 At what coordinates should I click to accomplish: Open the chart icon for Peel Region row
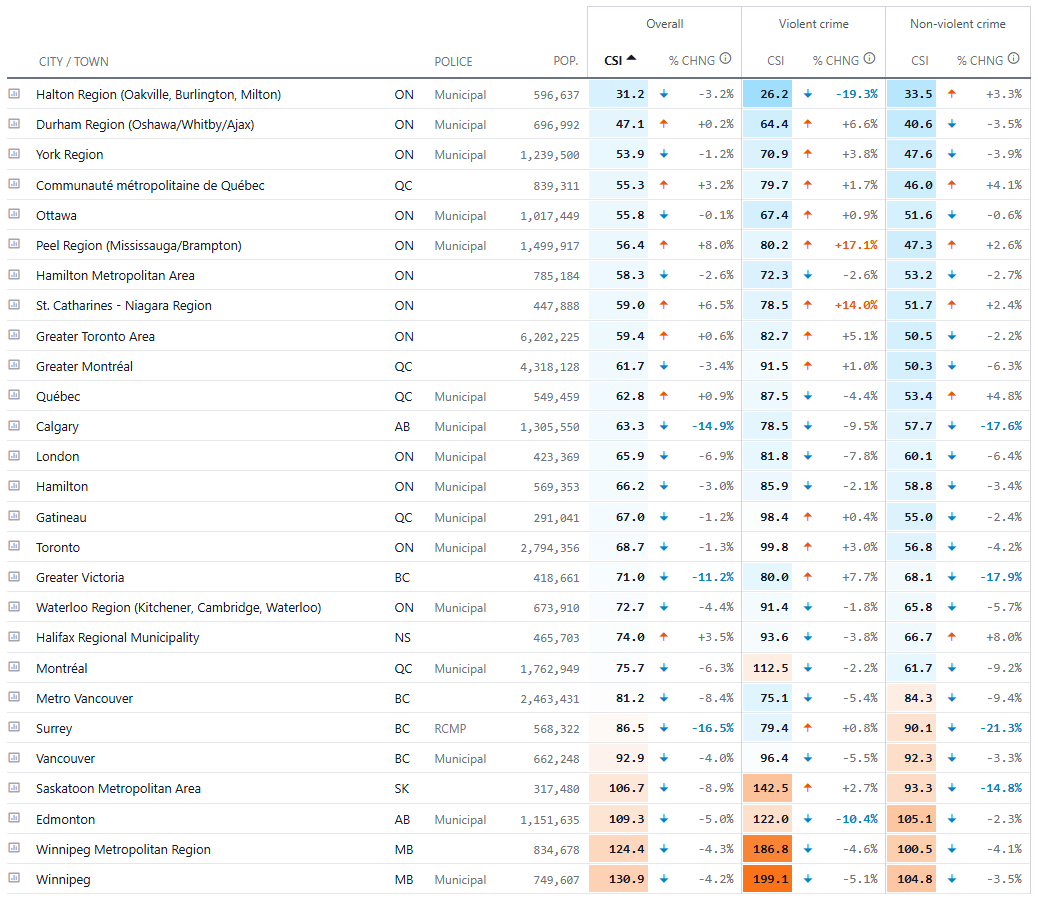[14, 244]
